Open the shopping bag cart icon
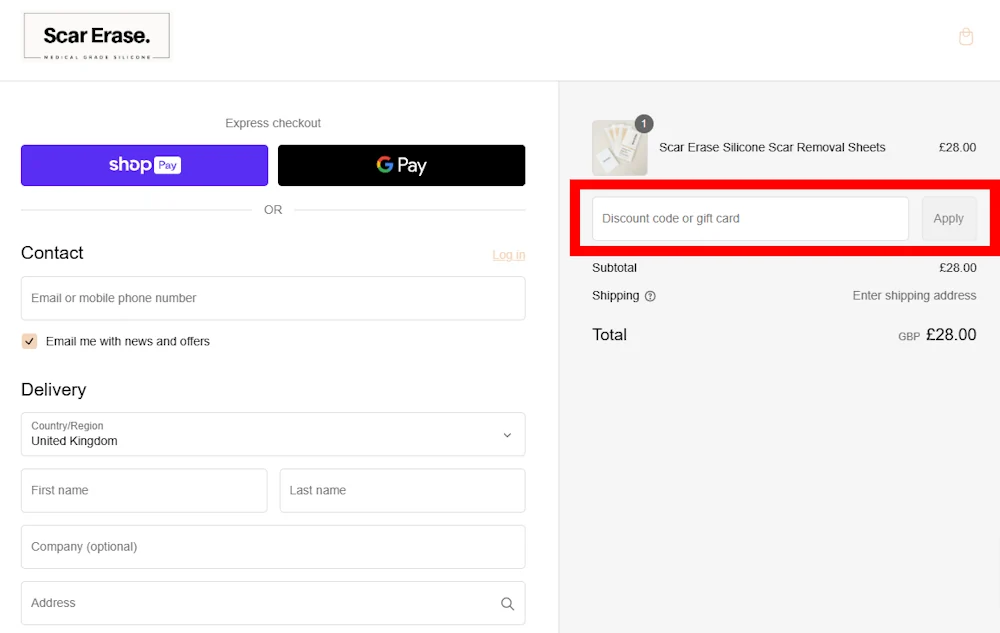Viewport: 1000px width, 633px height. [966, 37]
